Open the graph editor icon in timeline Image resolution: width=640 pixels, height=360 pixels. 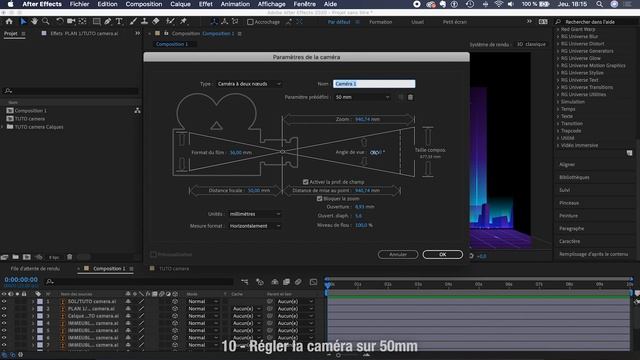click(313, 282)
